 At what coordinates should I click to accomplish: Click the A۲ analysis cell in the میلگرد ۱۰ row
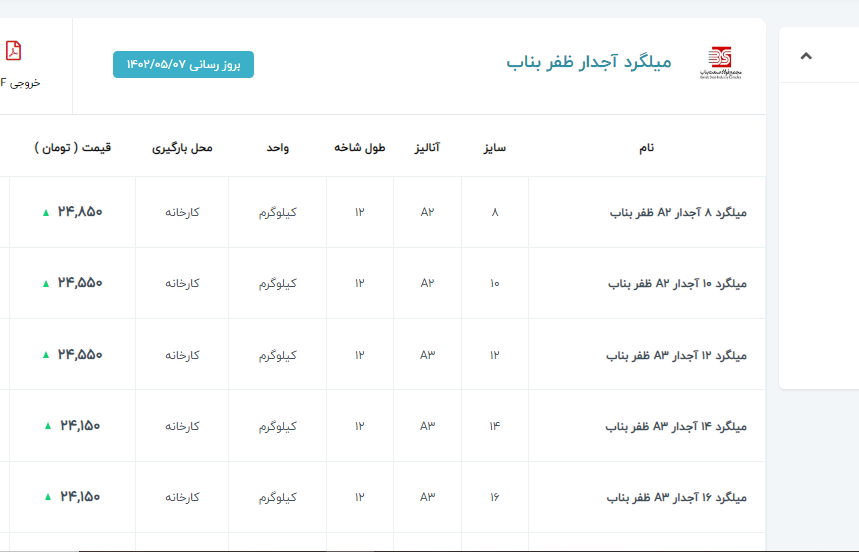coord(427,284)
